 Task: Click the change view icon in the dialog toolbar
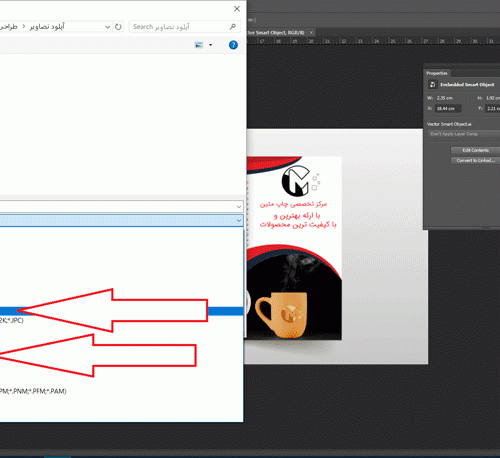199,45
